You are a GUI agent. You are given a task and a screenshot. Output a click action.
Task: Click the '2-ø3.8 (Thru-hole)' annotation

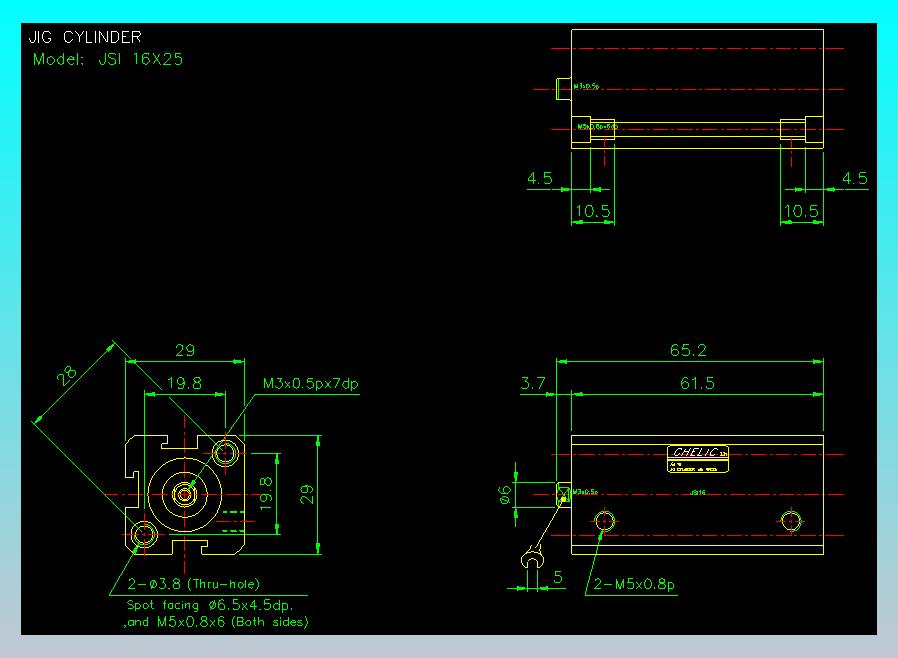pos(194,584)
